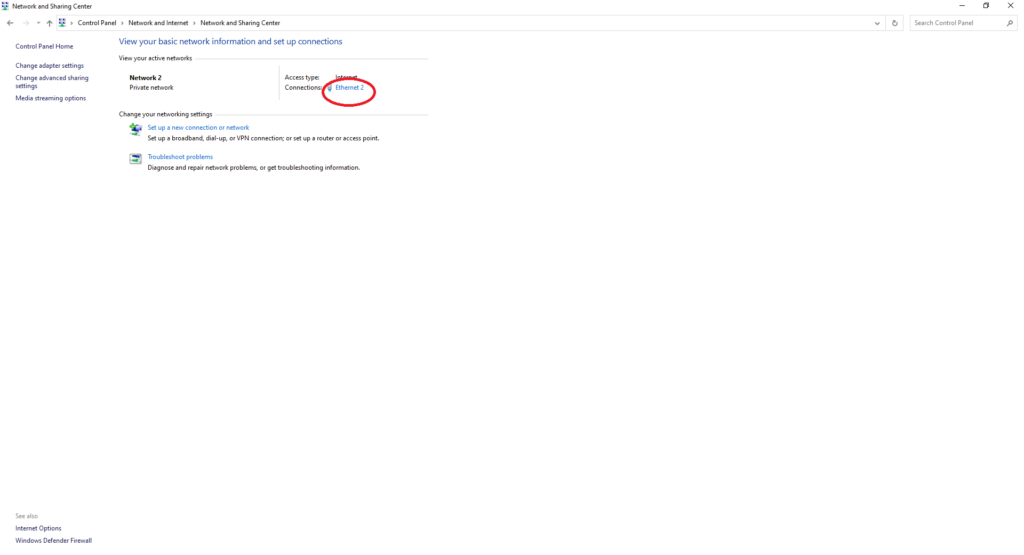The image size is (1024, 555).
Task: Go to Control Panel in the breadcrumb
Action: (97, 23)
